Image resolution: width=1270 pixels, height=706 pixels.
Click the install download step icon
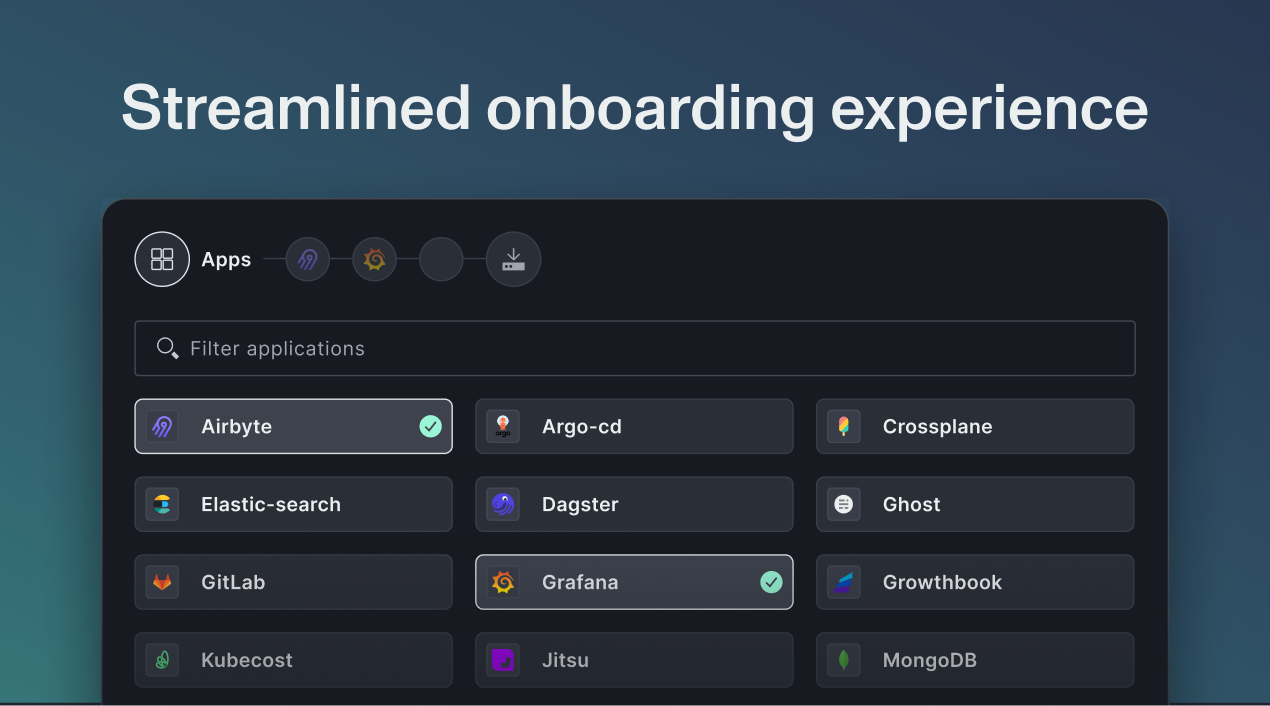pos(513,259)
